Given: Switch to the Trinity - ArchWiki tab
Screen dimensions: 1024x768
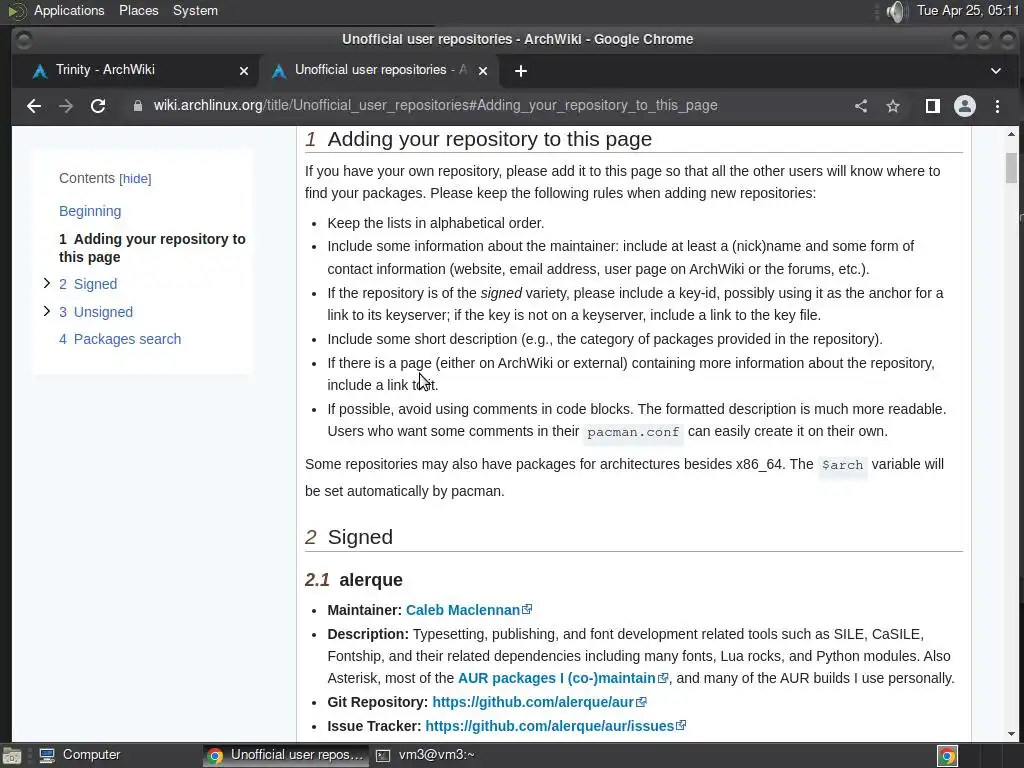Looking at the screenshot, I should tap(135, 70).
